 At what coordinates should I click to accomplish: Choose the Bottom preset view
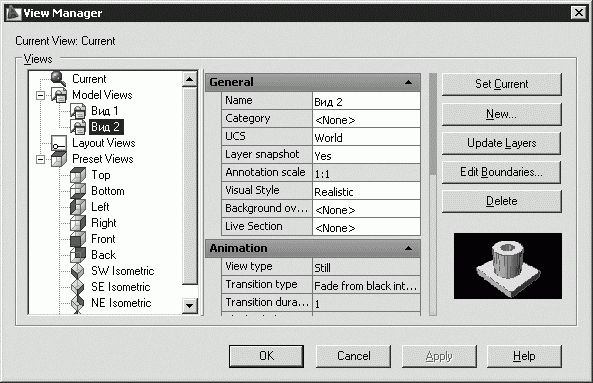tap(108, 191)
